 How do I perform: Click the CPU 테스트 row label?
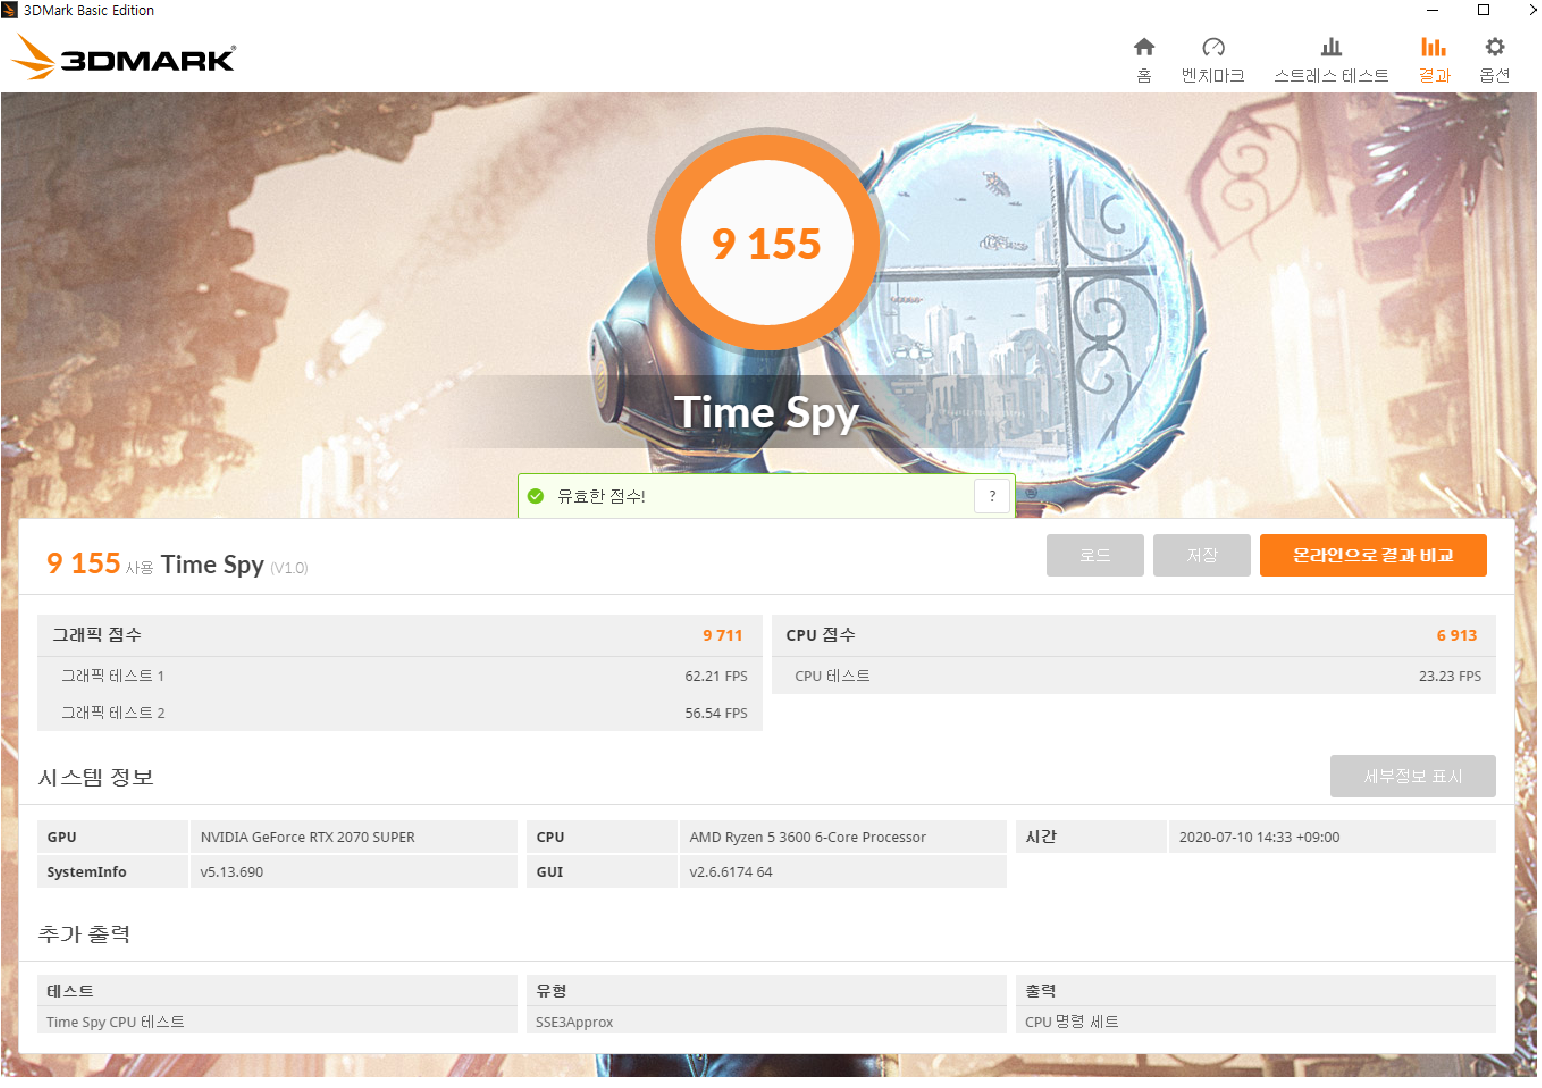(832, 676)
